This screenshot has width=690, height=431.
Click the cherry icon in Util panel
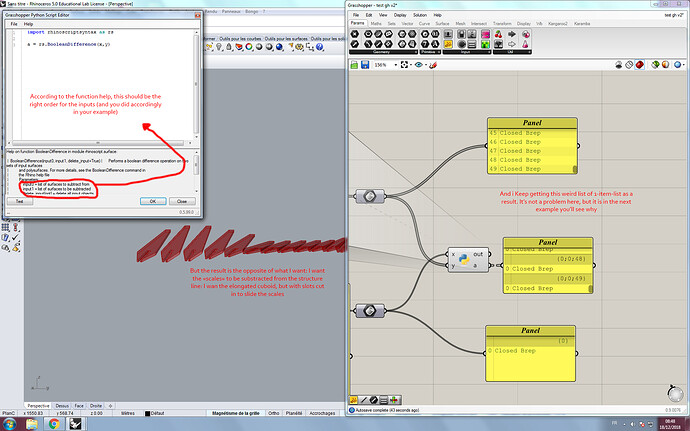coord(499,34)
